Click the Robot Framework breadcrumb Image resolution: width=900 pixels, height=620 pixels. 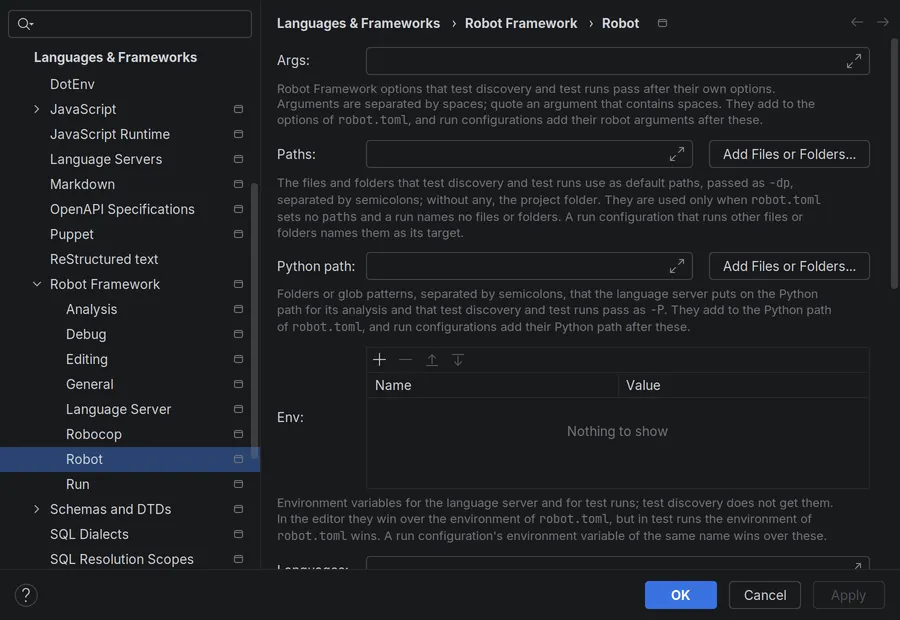point(521,23)
